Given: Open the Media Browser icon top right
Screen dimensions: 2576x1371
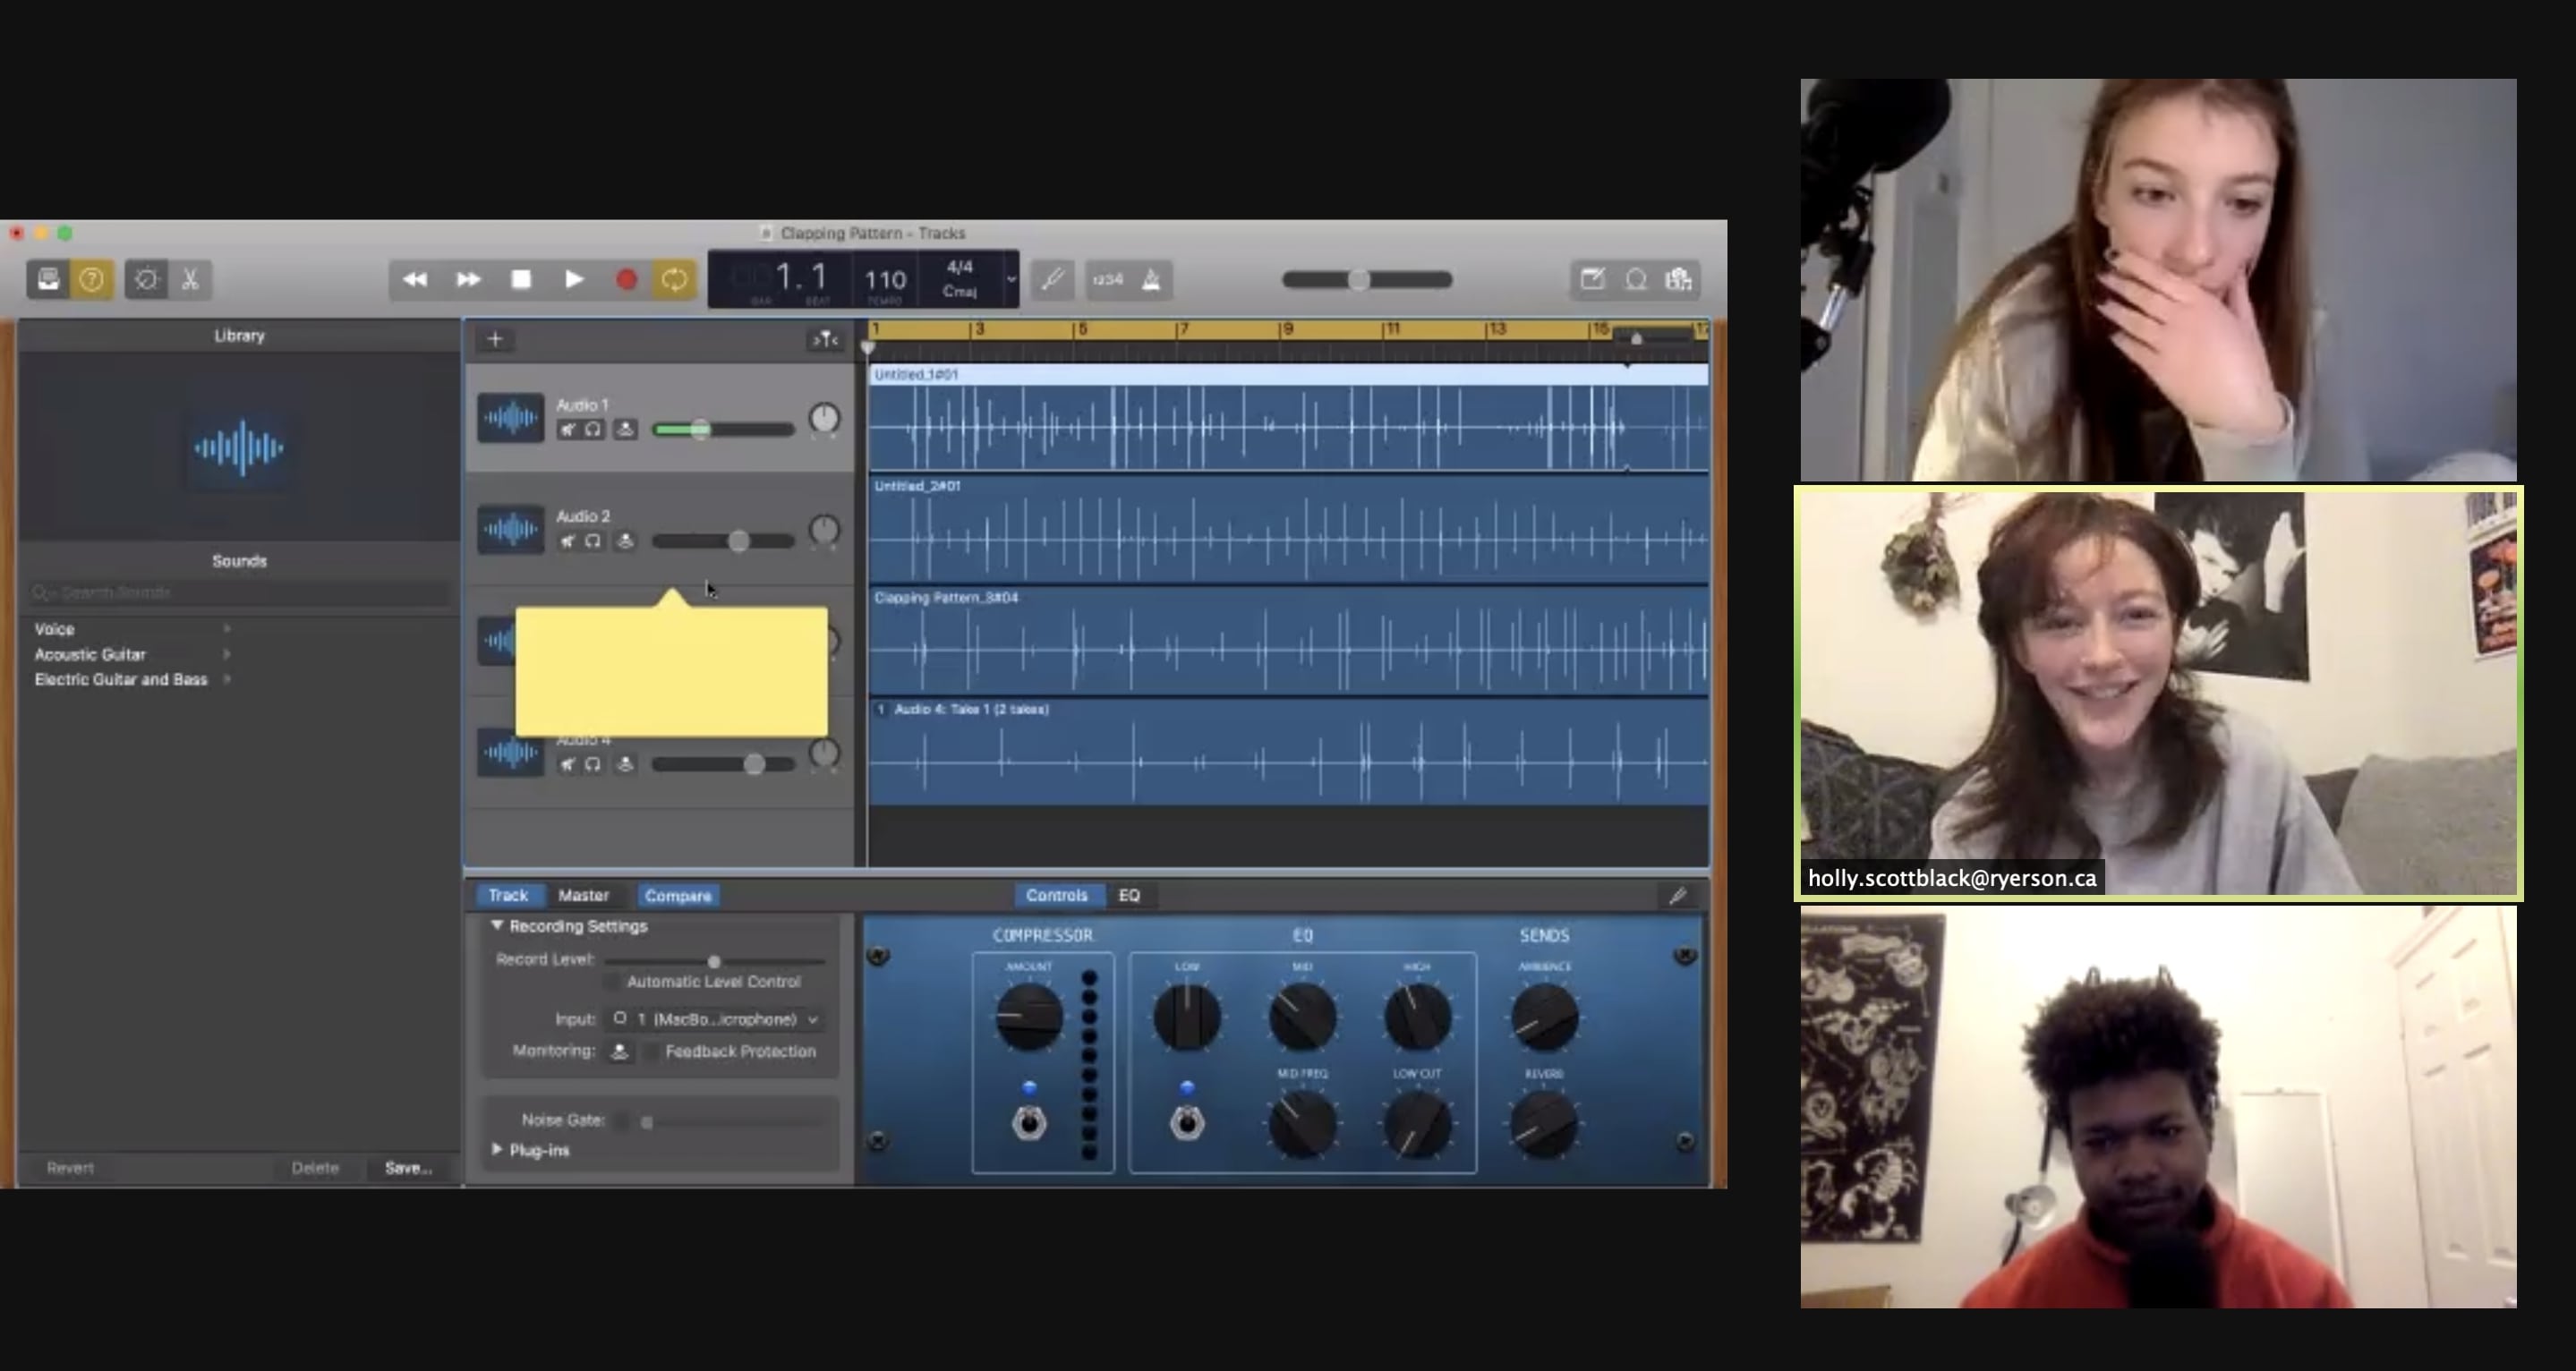Looking at the screenshot, I should 1680,281.
